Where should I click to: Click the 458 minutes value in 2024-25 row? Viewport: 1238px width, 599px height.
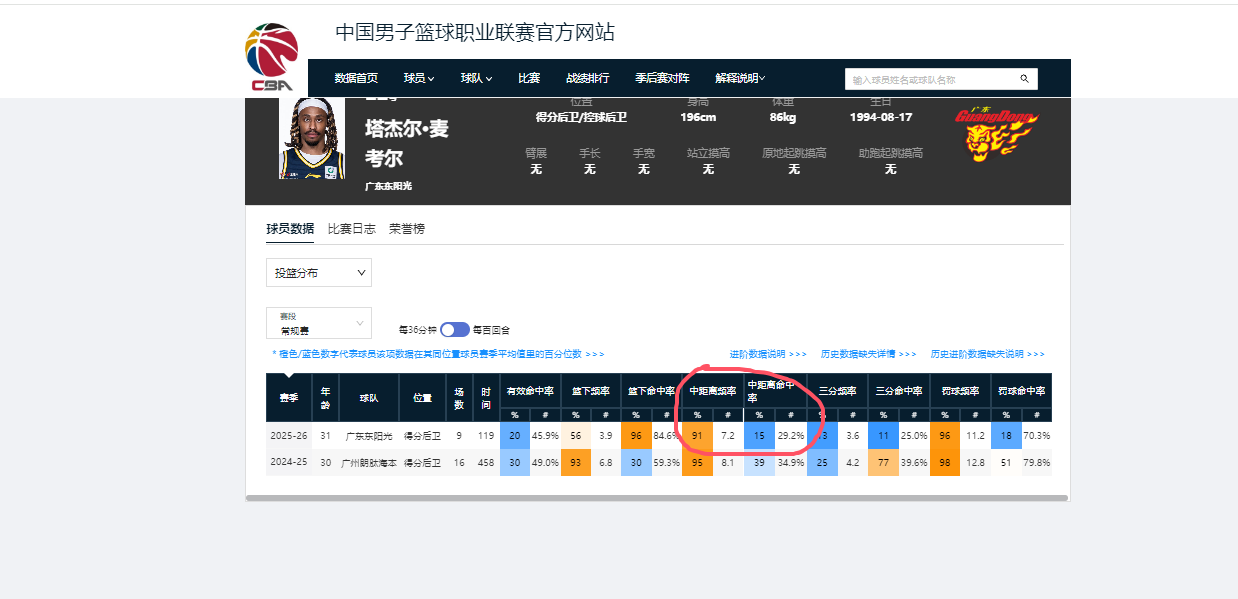(x=486, y=463)
